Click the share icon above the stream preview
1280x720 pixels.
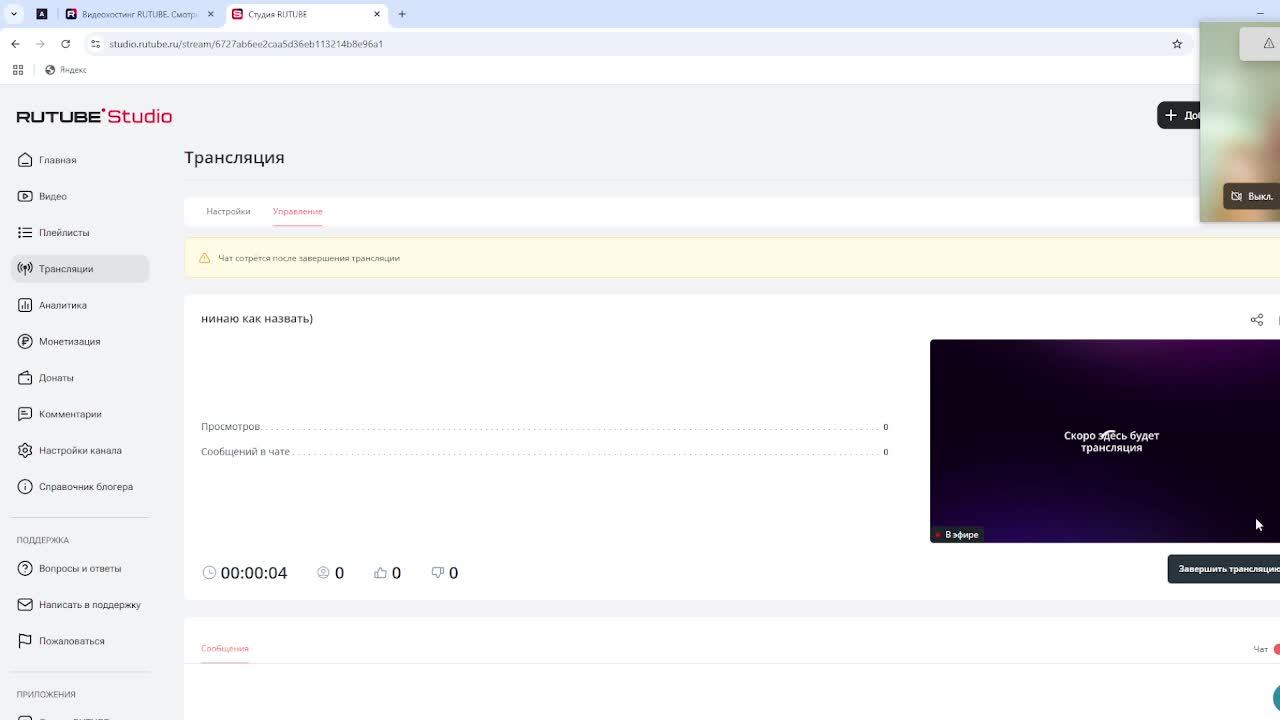pyautogui.click(x=1256, y=320)
